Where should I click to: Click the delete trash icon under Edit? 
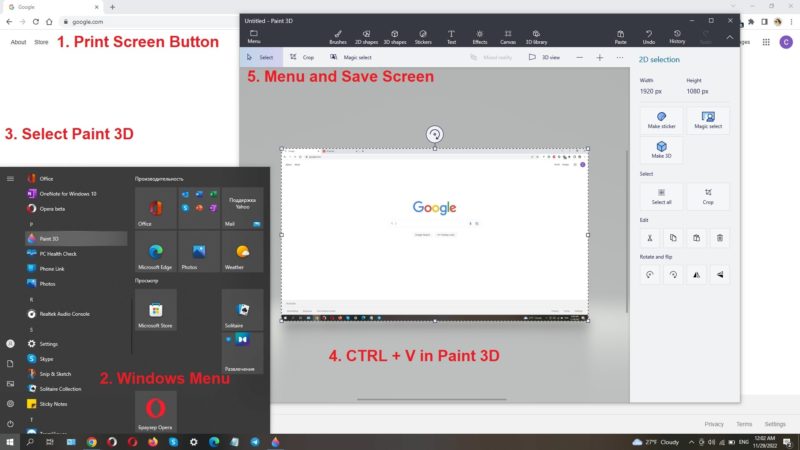tap(720, 238)
